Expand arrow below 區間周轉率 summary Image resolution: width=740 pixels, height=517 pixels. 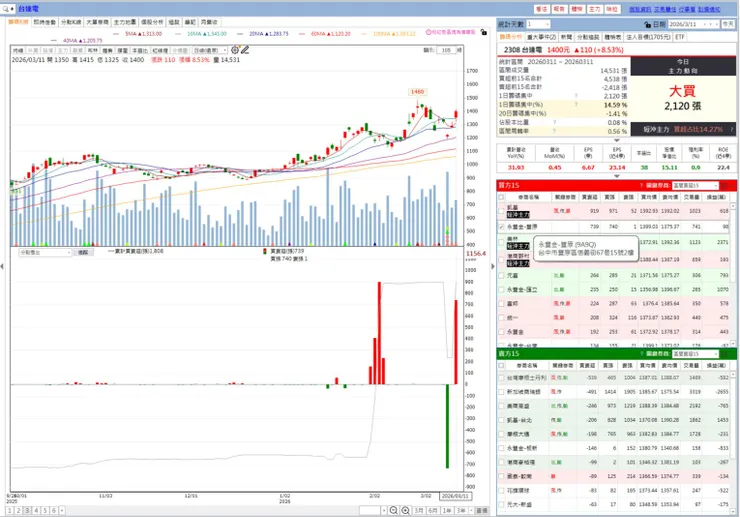point(617,140)
